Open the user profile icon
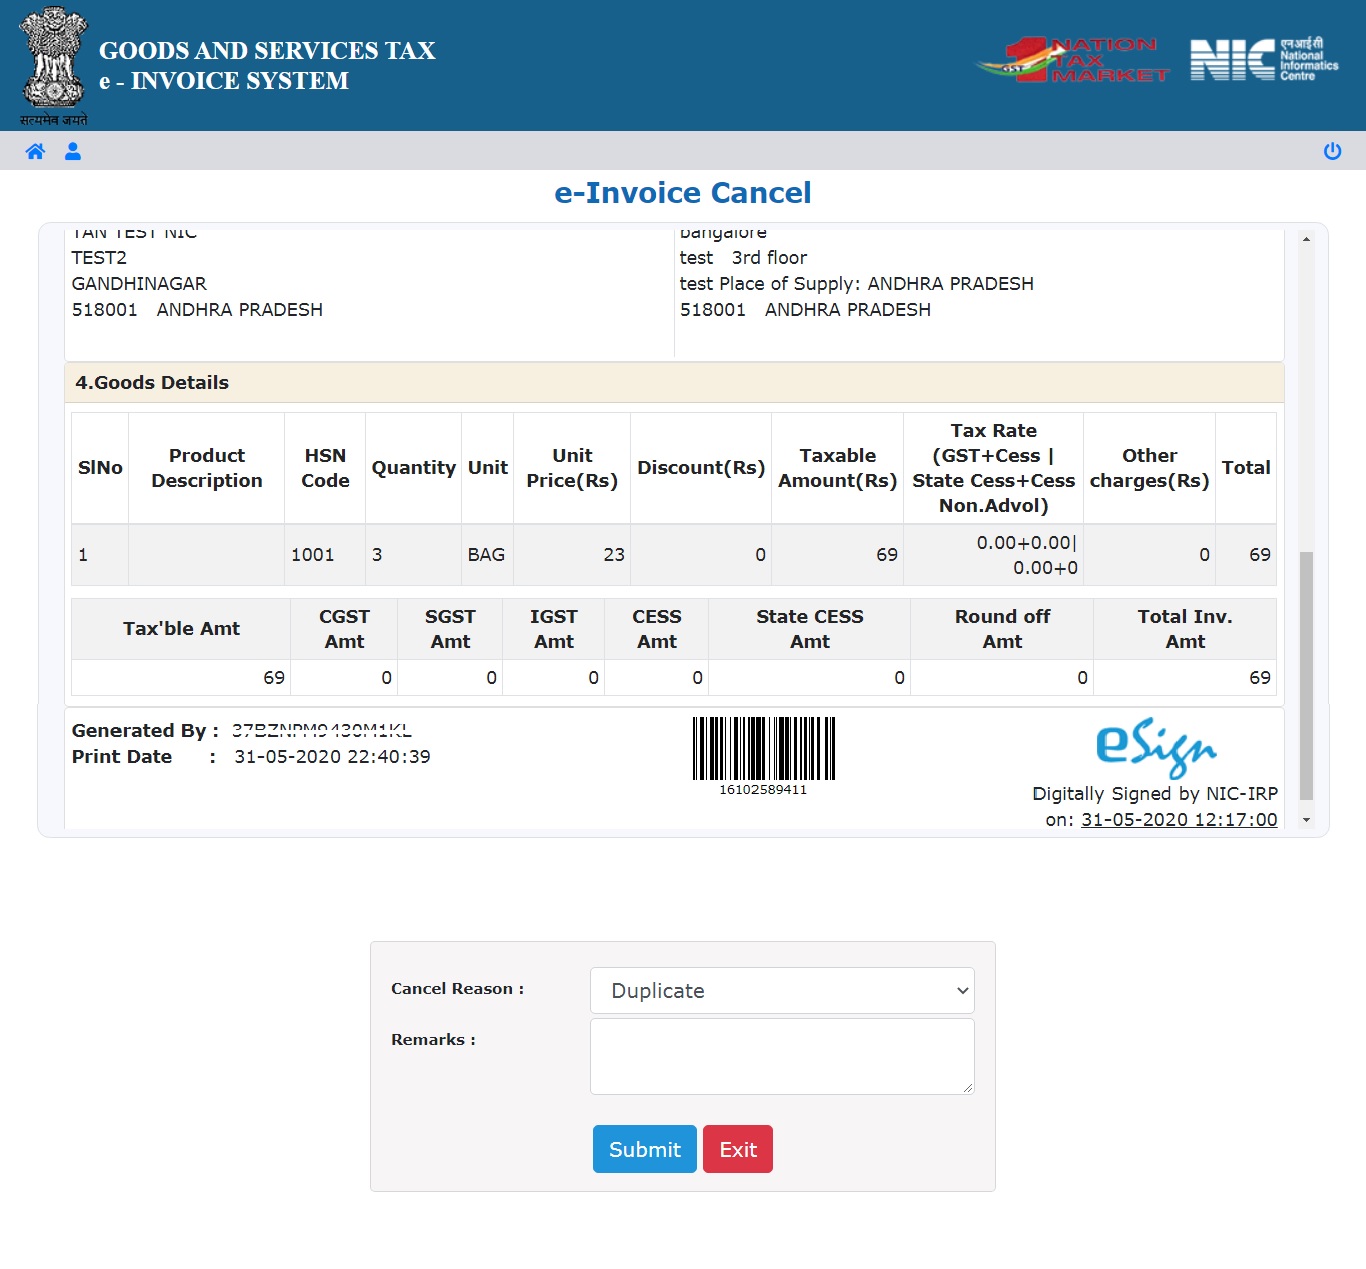The width and height of the screenshot is (1366, 1269). 73,151
